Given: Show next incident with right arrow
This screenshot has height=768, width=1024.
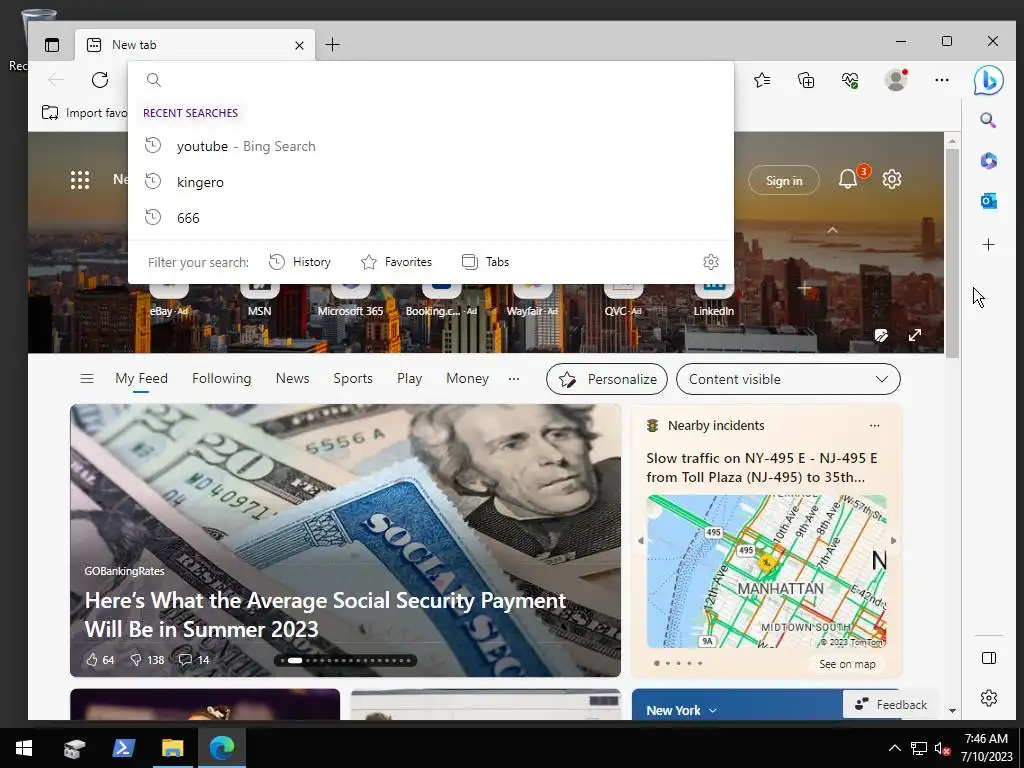Looking at the screenshot, I should pos(893,541).
